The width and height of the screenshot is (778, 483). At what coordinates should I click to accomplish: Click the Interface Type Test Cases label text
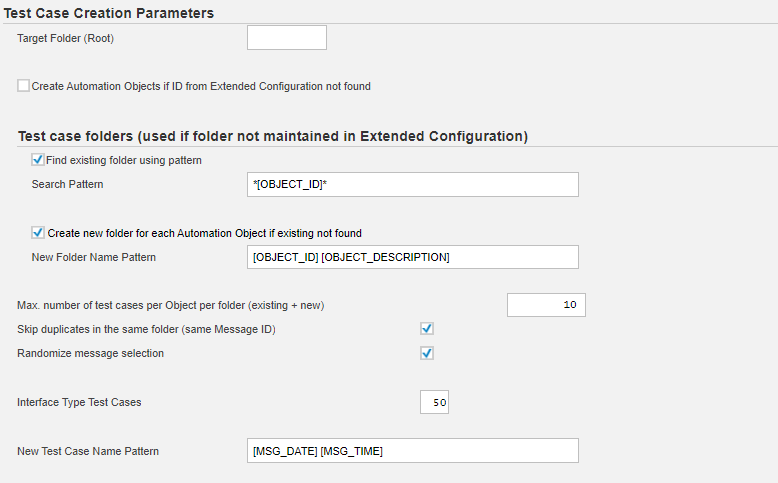click(80, 402)
